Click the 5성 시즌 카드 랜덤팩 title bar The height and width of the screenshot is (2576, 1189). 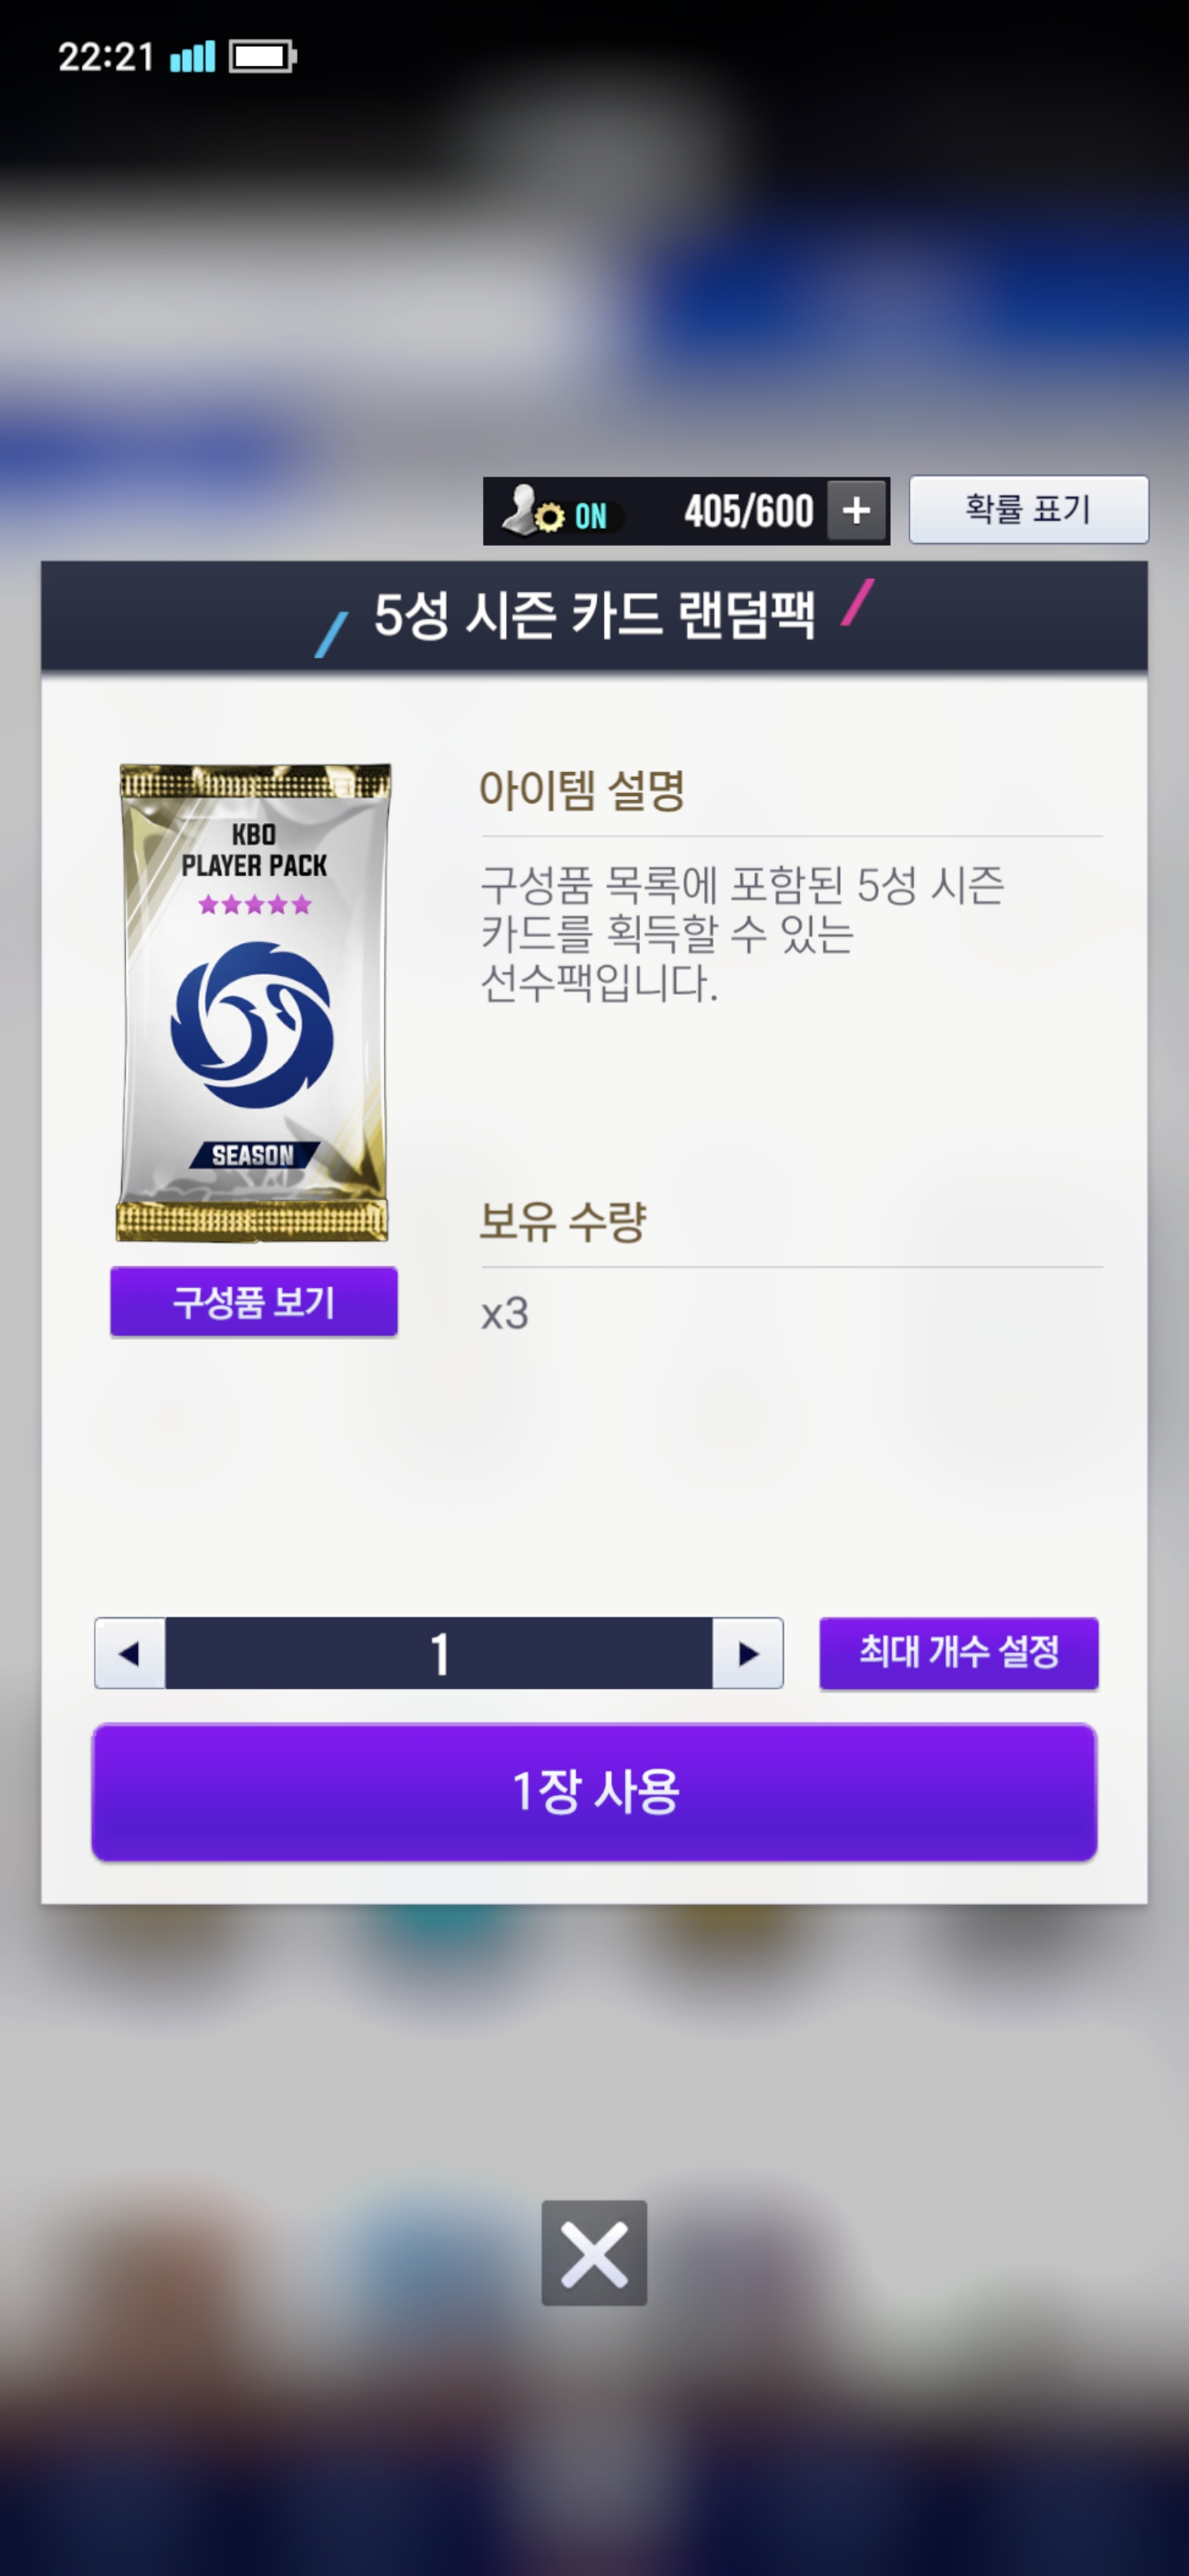[594, 615]
